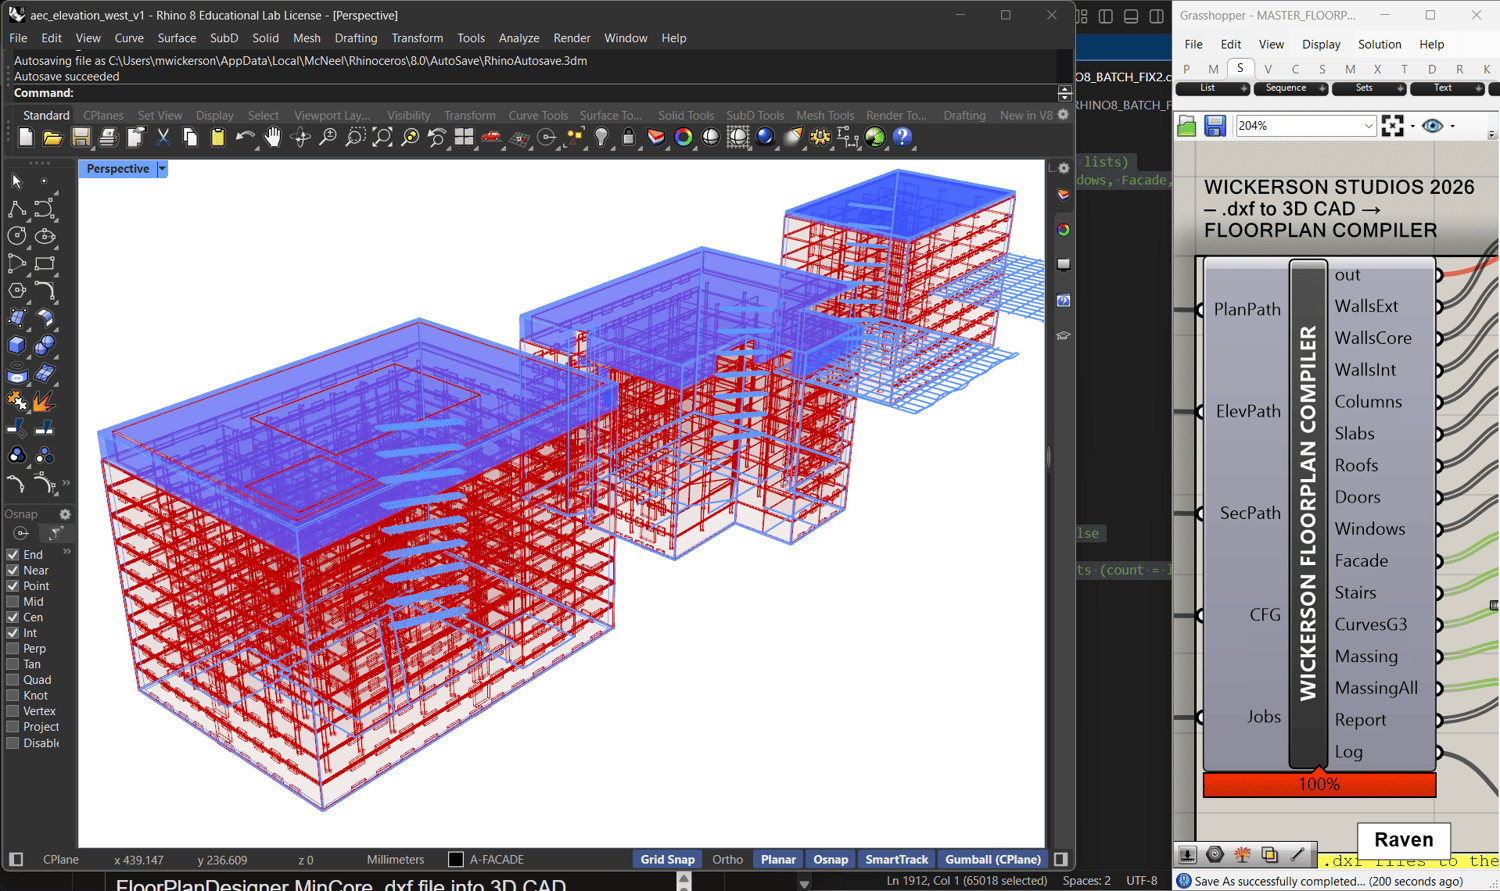Click the Pan hand tool in toolbar
The height and width of the screenshot is (891, 1500).
coord(273,138)
